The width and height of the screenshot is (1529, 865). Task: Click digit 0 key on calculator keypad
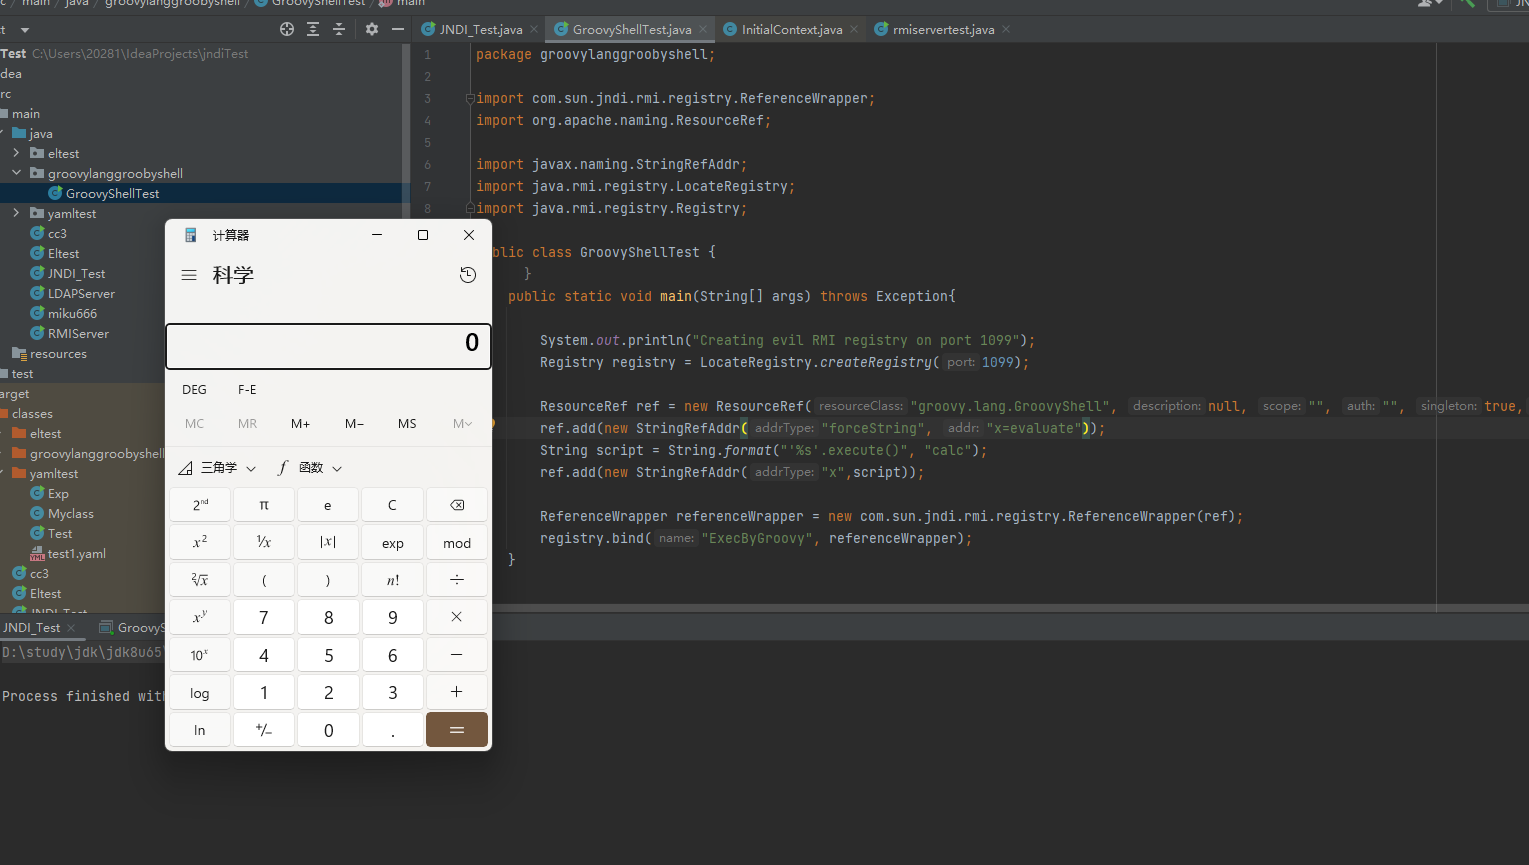point(328,730)
